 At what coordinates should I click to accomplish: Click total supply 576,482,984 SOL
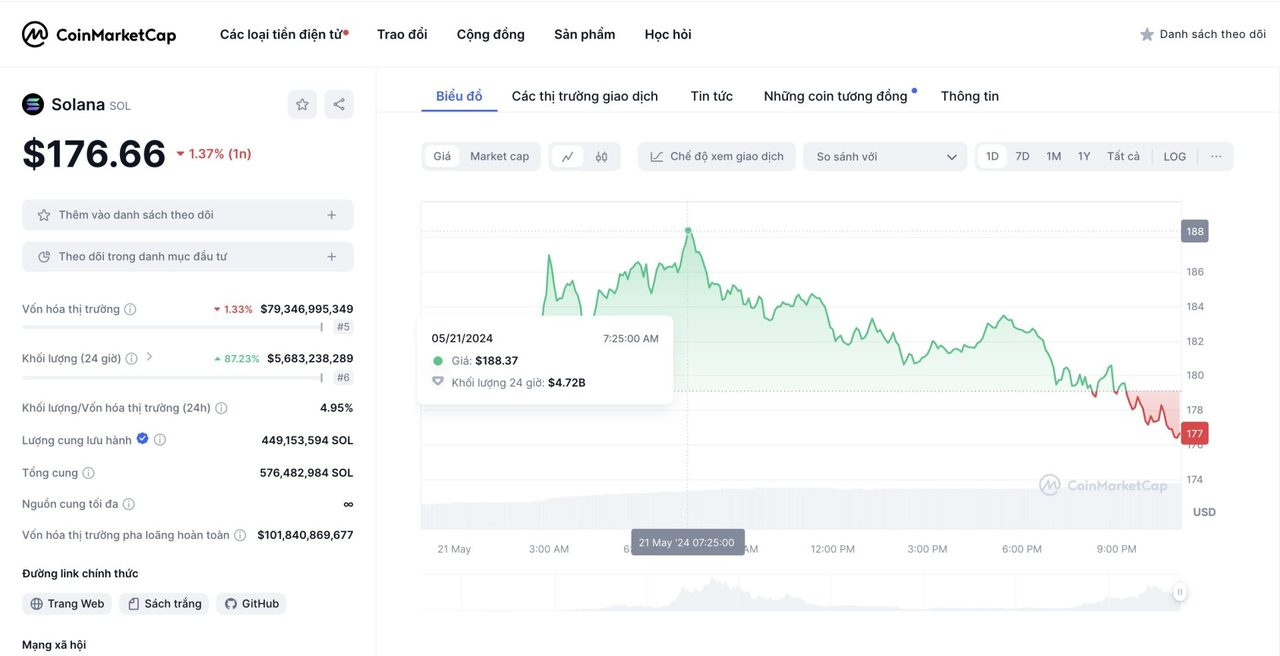click(306, 473)
